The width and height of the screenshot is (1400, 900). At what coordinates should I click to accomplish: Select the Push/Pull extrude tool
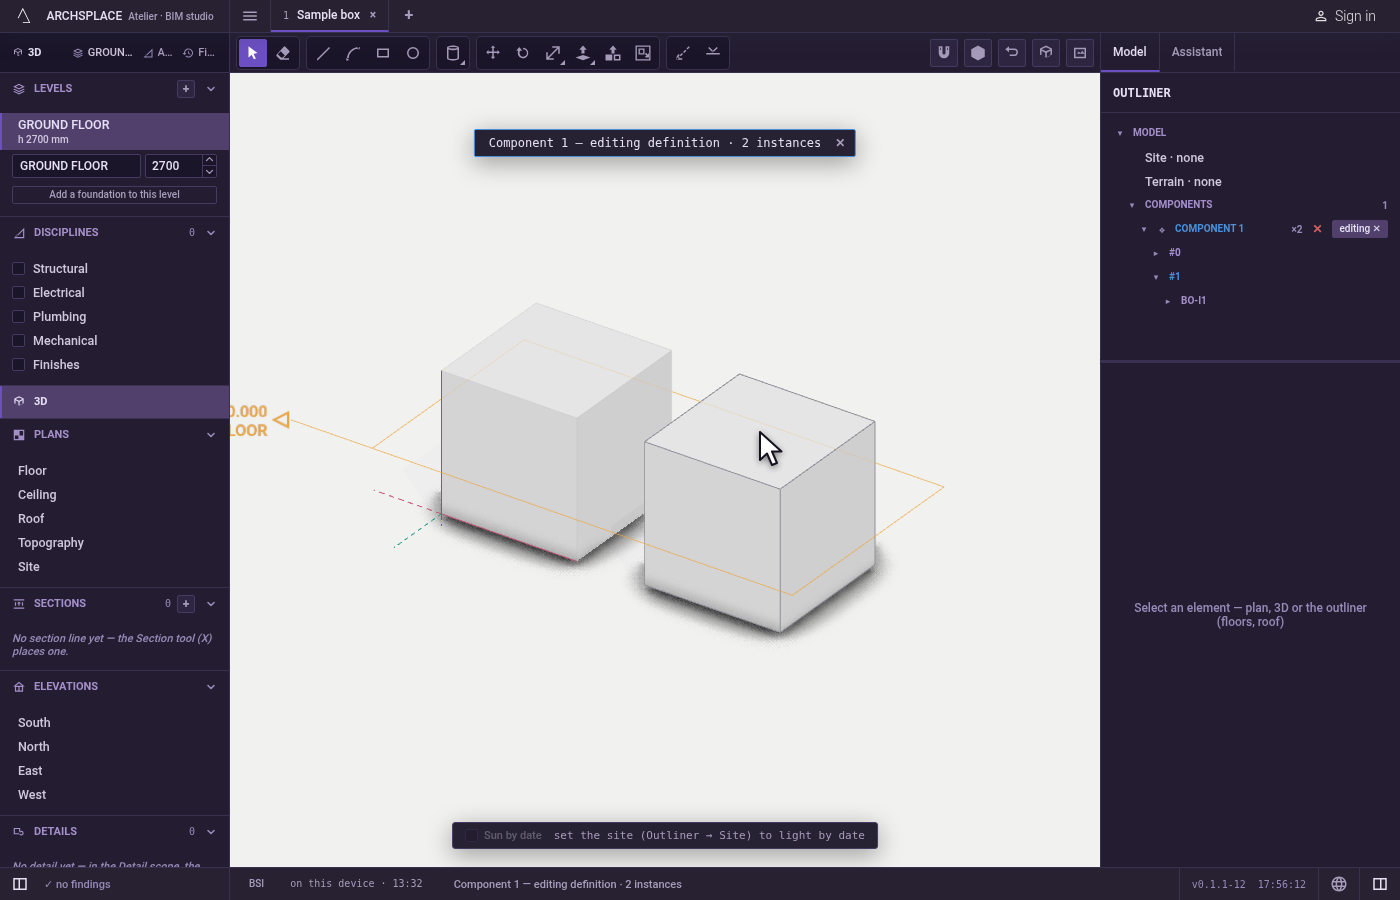(583, 53)
